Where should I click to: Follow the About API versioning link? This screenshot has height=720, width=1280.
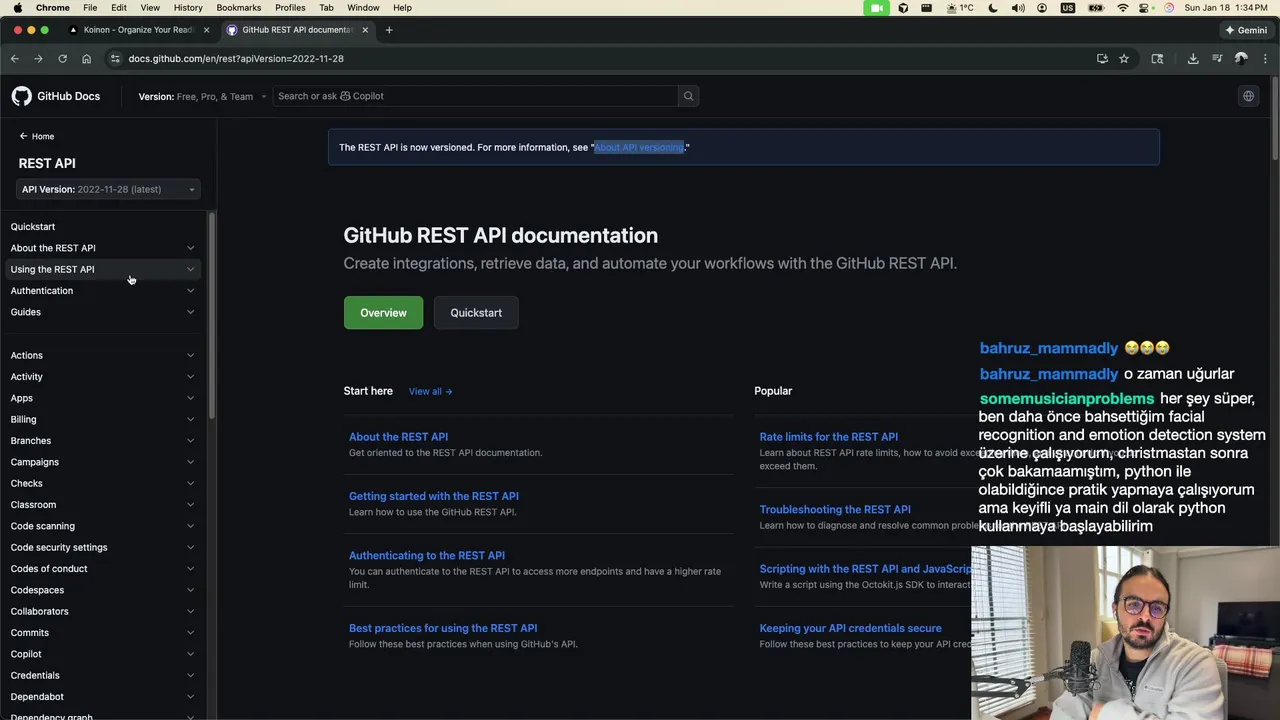pos(639,147)
